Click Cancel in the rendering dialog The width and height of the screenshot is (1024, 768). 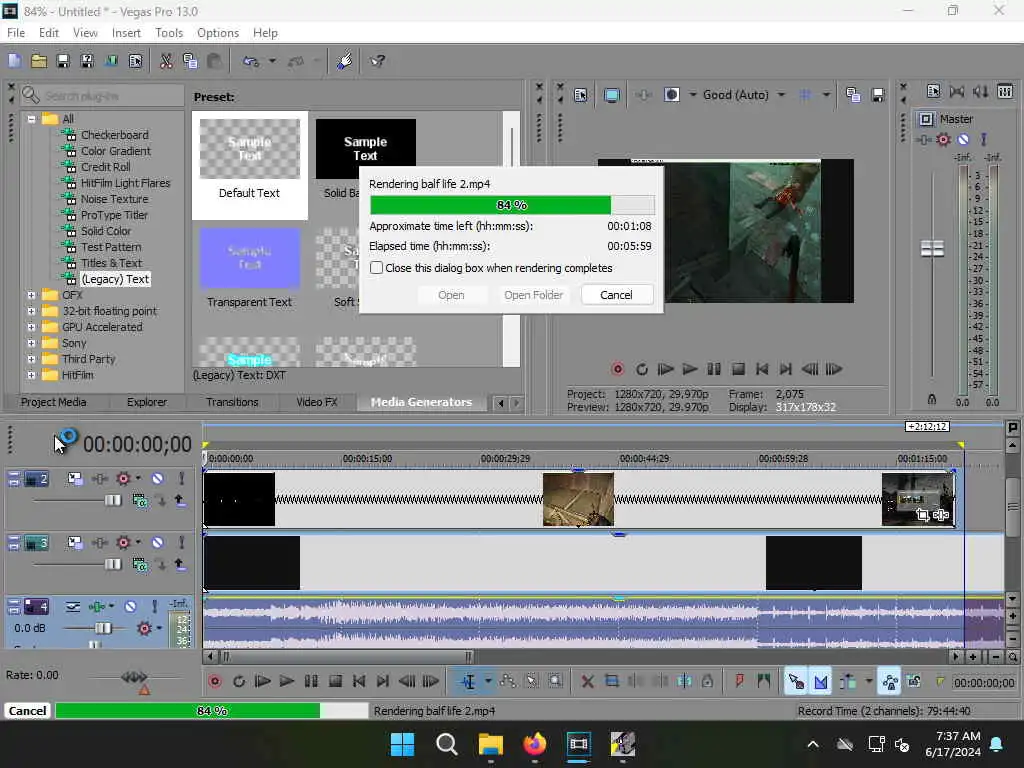coord(616,295)
